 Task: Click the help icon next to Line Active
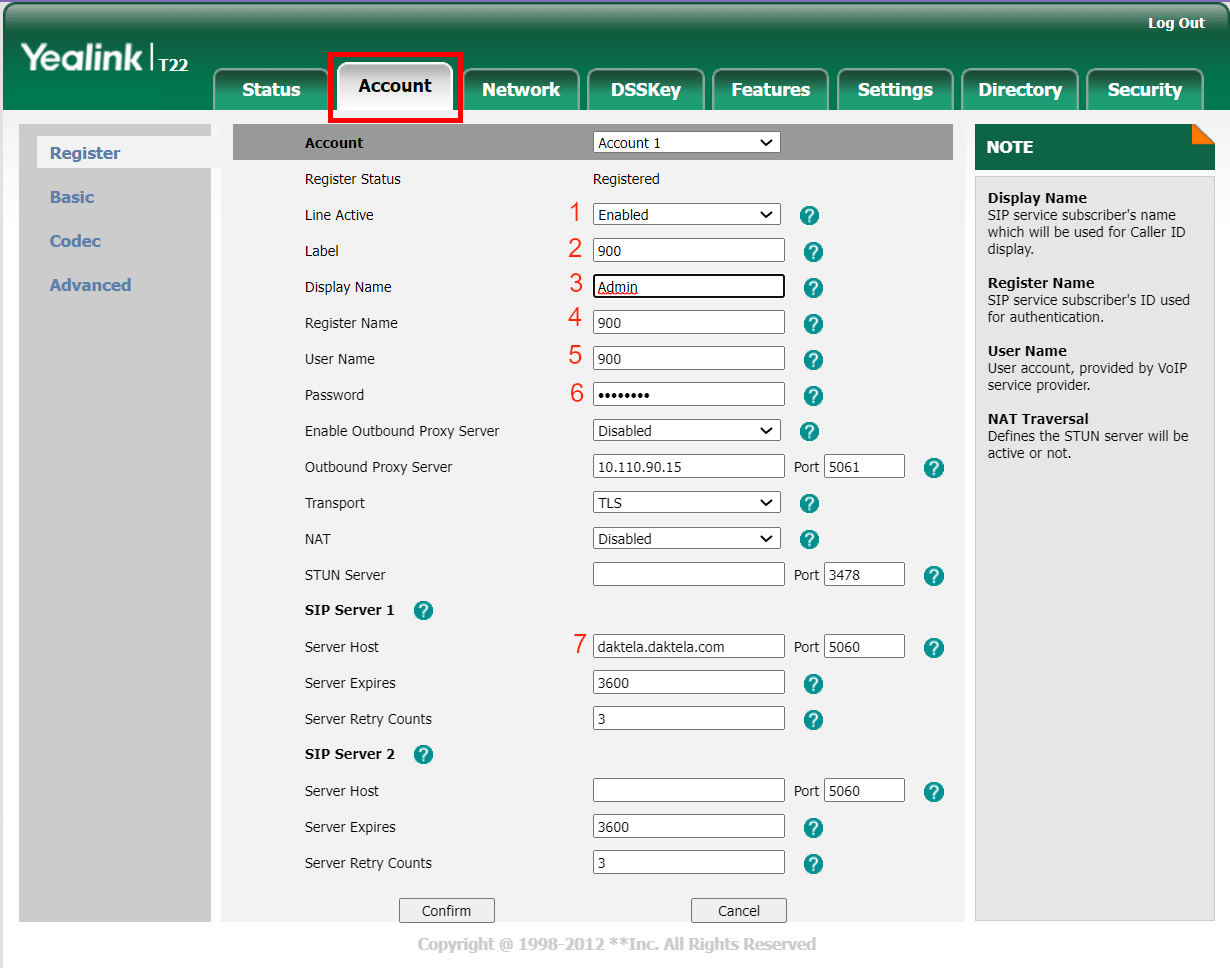[x=810, y=215]
